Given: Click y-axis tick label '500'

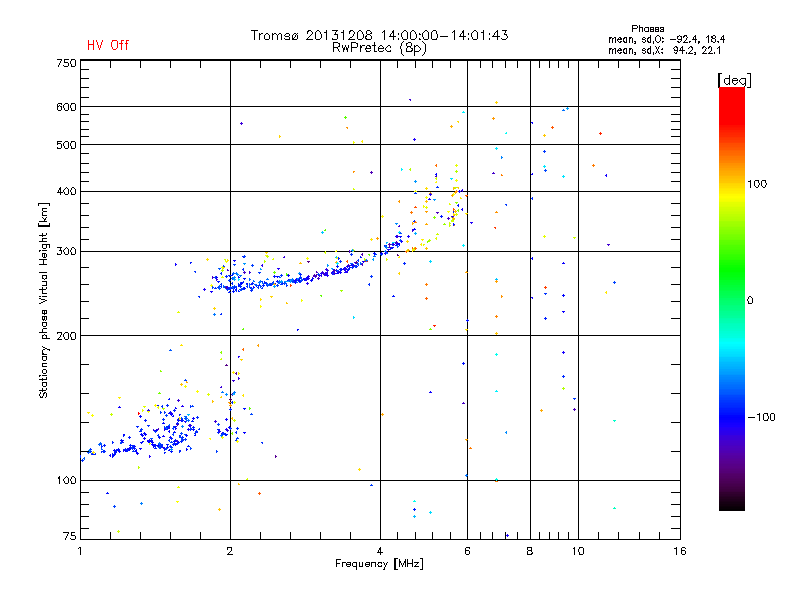Looking at the screenshot, I should (66, 145).
